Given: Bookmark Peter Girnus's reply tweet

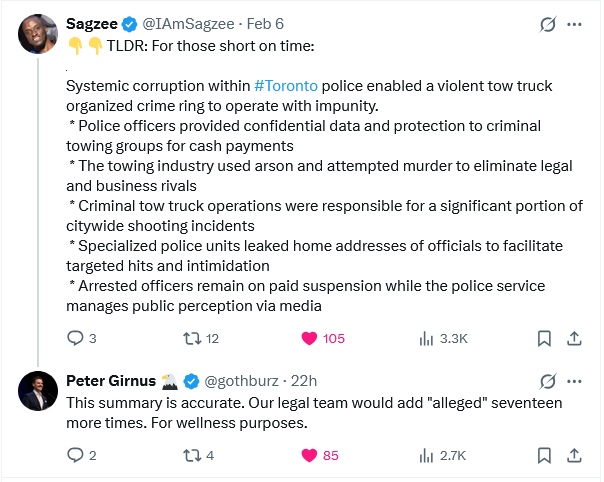Looking at the screenshot, I should coord(543,455).
